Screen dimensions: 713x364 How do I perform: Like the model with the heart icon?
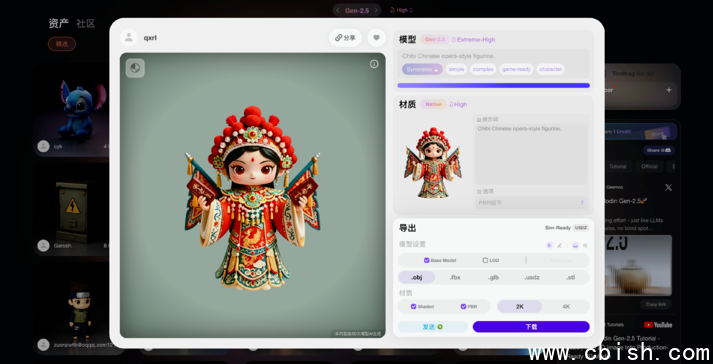coord(376,38)
